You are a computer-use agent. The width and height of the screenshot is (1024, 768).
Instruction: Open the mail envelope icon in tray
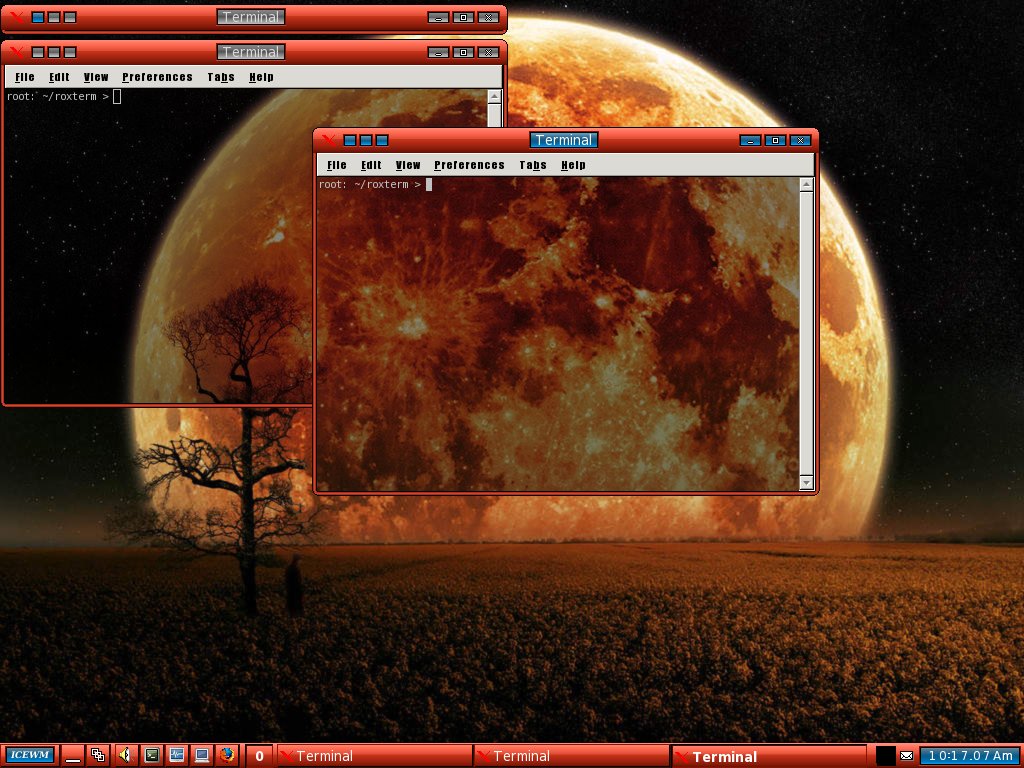pos(906,756)
